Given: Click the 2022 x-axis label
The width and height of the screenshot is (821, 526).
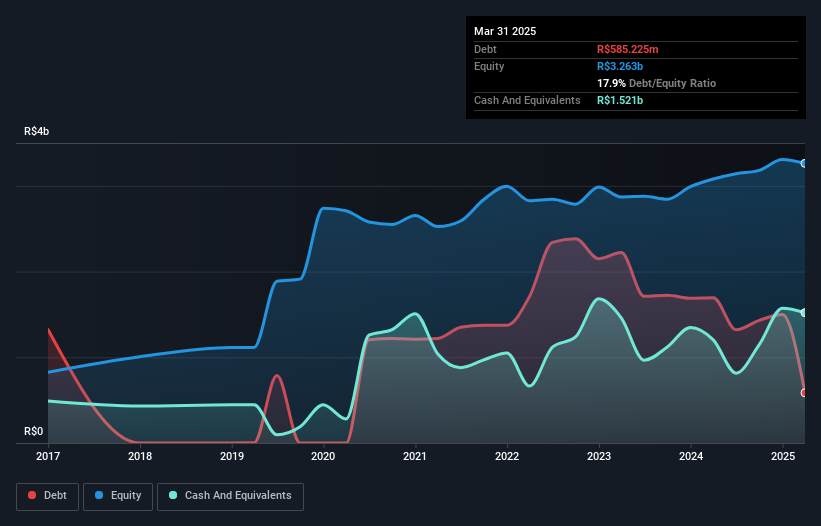Looking at the screenshot, I should tap(507, 456).
